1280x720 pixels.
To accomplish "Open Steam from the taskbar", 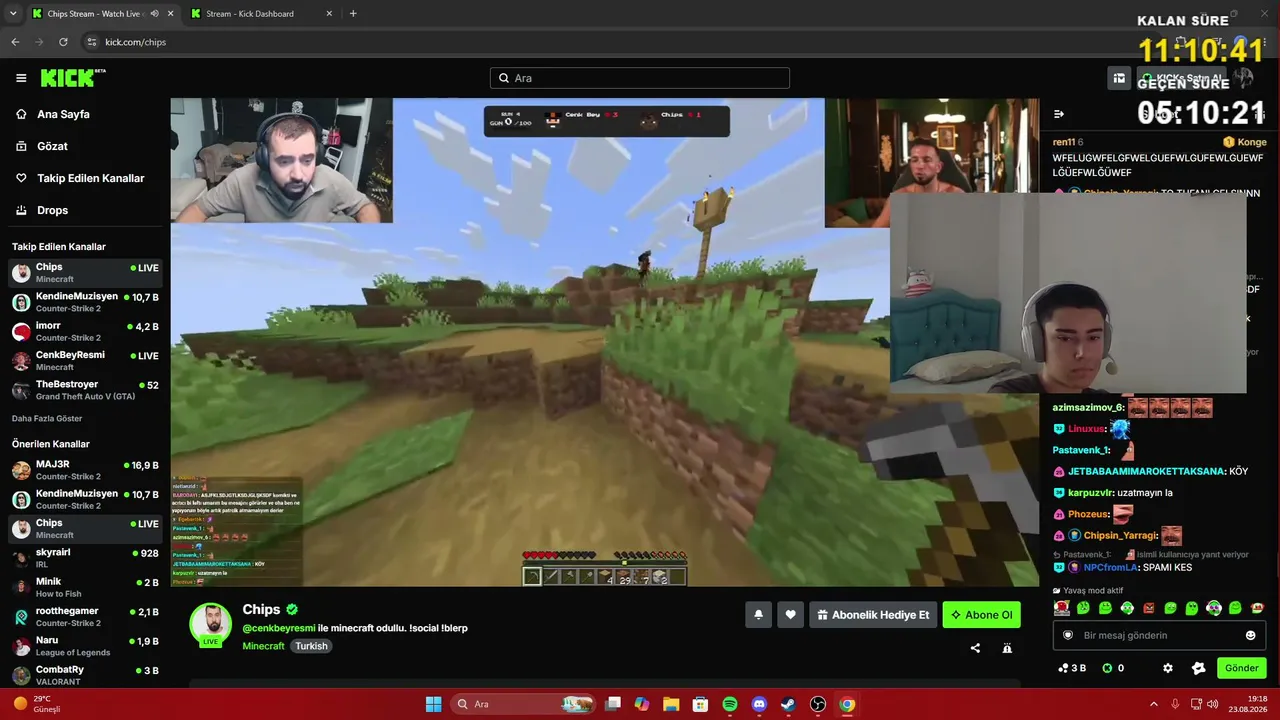I will [788, 704].
